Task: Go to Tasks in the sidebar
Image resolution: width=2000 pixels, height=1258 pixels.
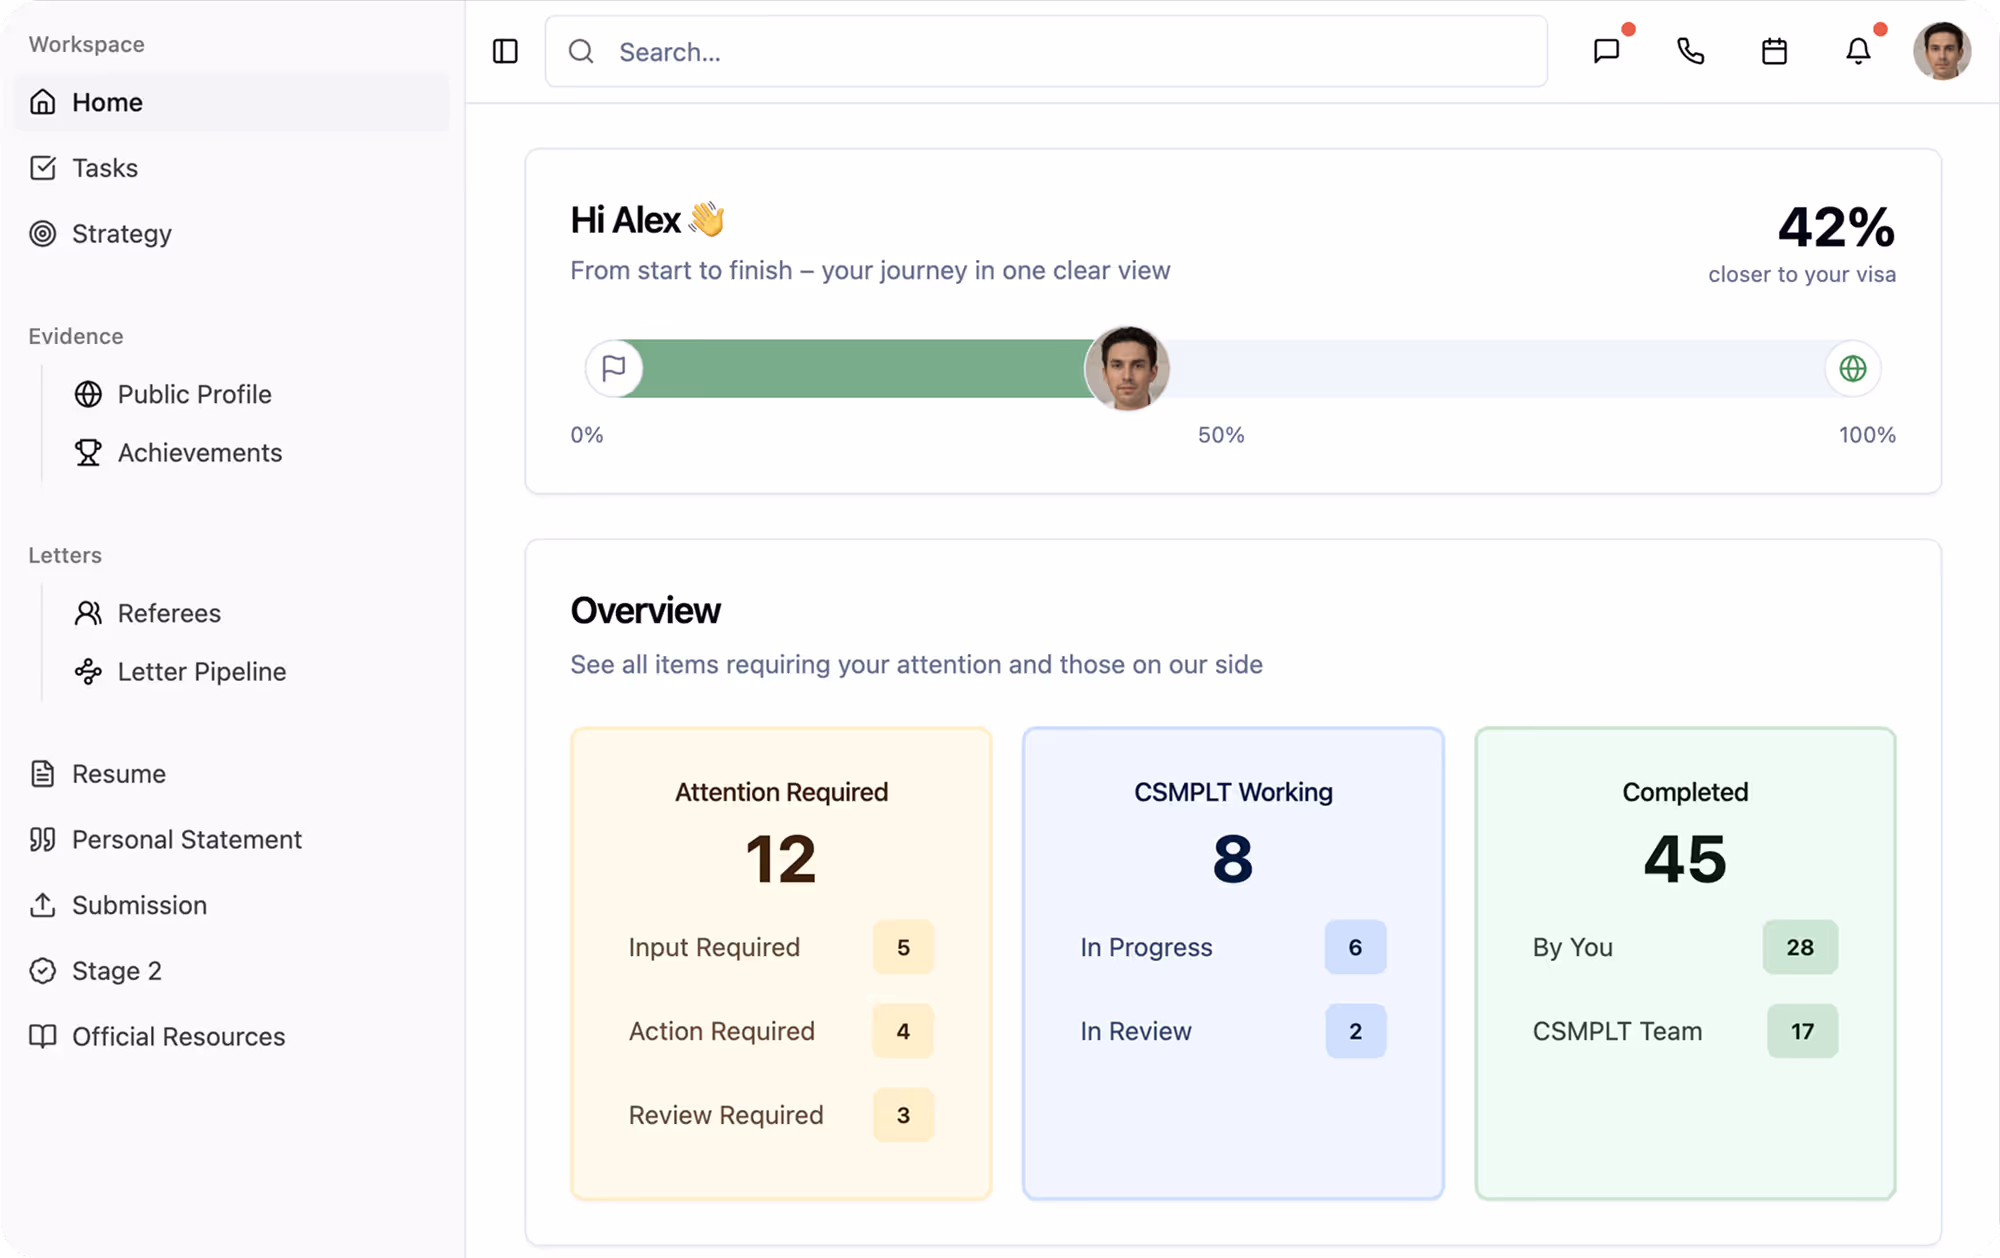Action: tap(105, 168)
